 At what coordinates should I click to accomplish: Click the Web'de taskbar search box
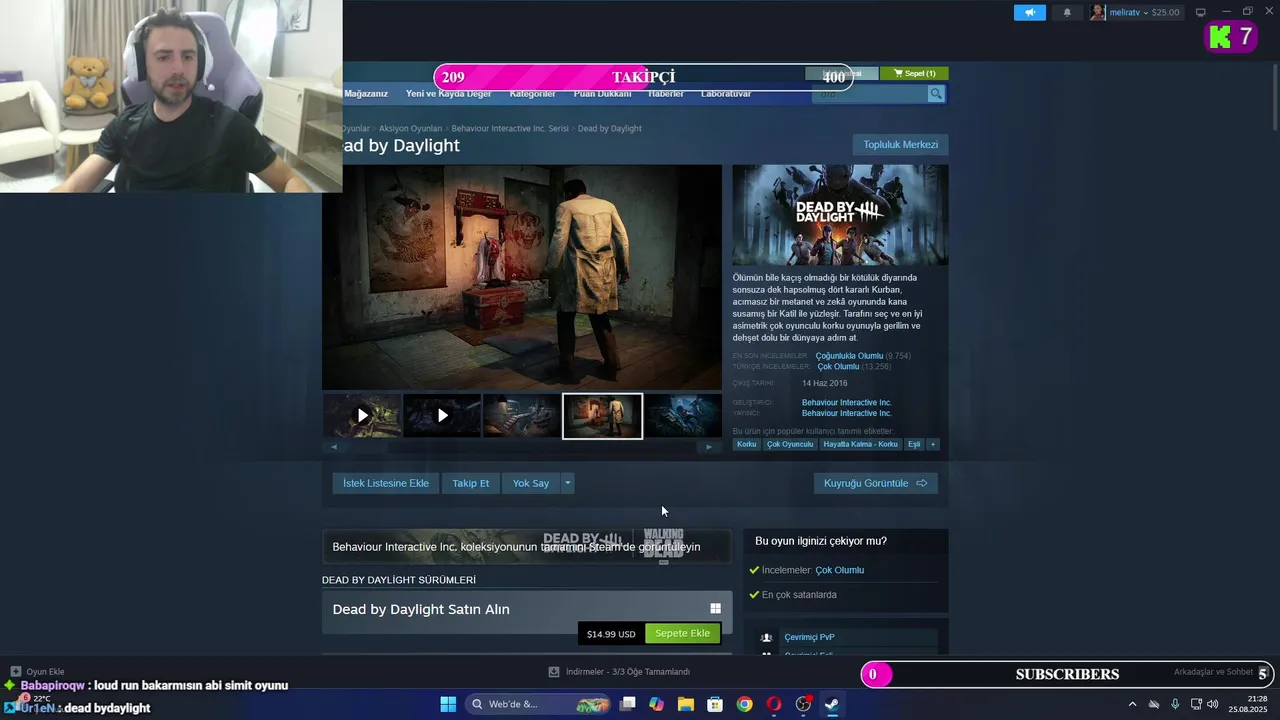538,704
